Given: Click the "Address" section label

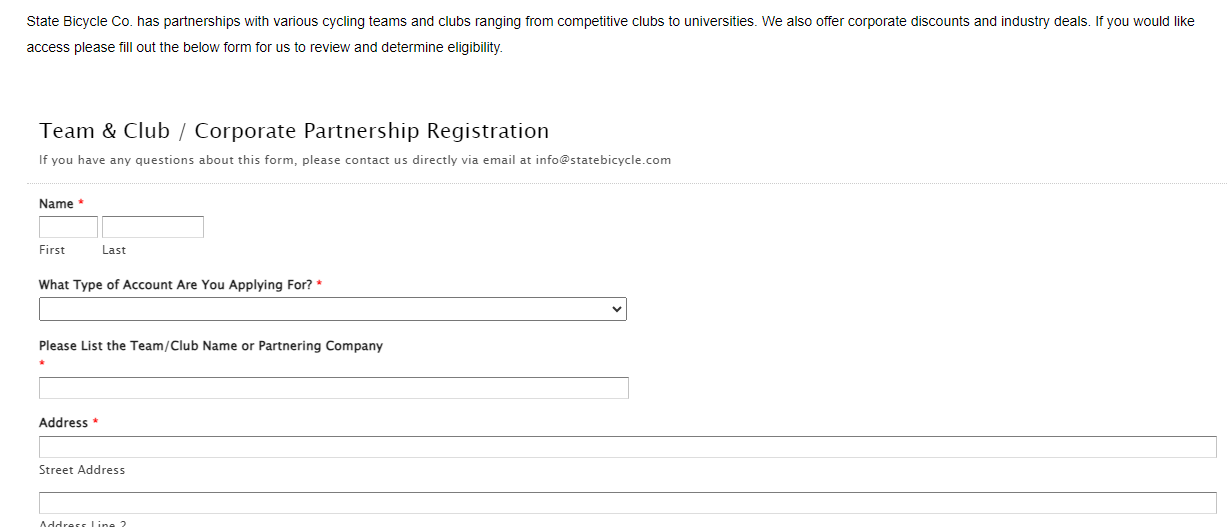Looking at the screenshot, I should 63,423.
